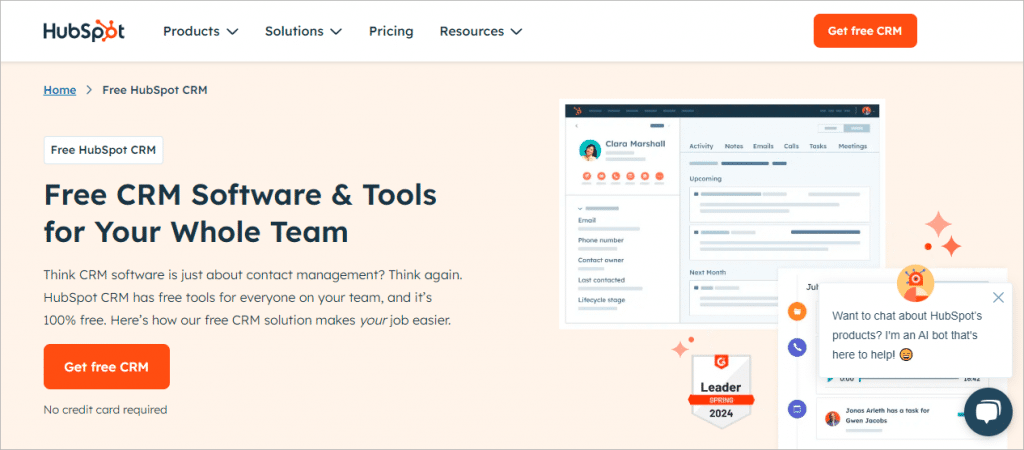Click the hero Get free CRM button
Viewport: 1024px width, 450px height.
pos(106,366)
